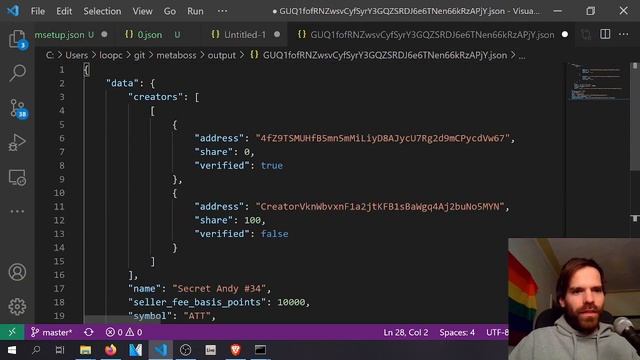Click the CreatorVknWbvxnF1a2jt address string
The height and width of the screenshot is (360, 640).
point(380,207)
